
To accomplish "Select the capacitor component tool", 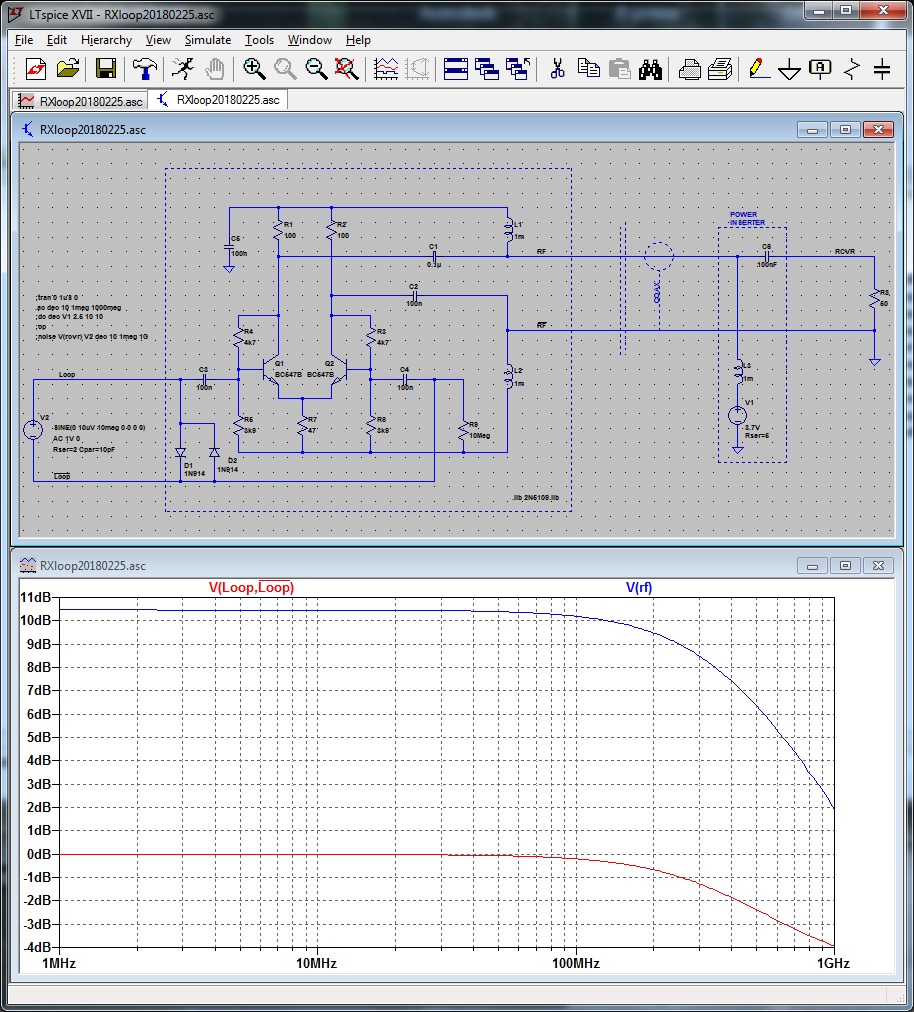I will (882, 69).
